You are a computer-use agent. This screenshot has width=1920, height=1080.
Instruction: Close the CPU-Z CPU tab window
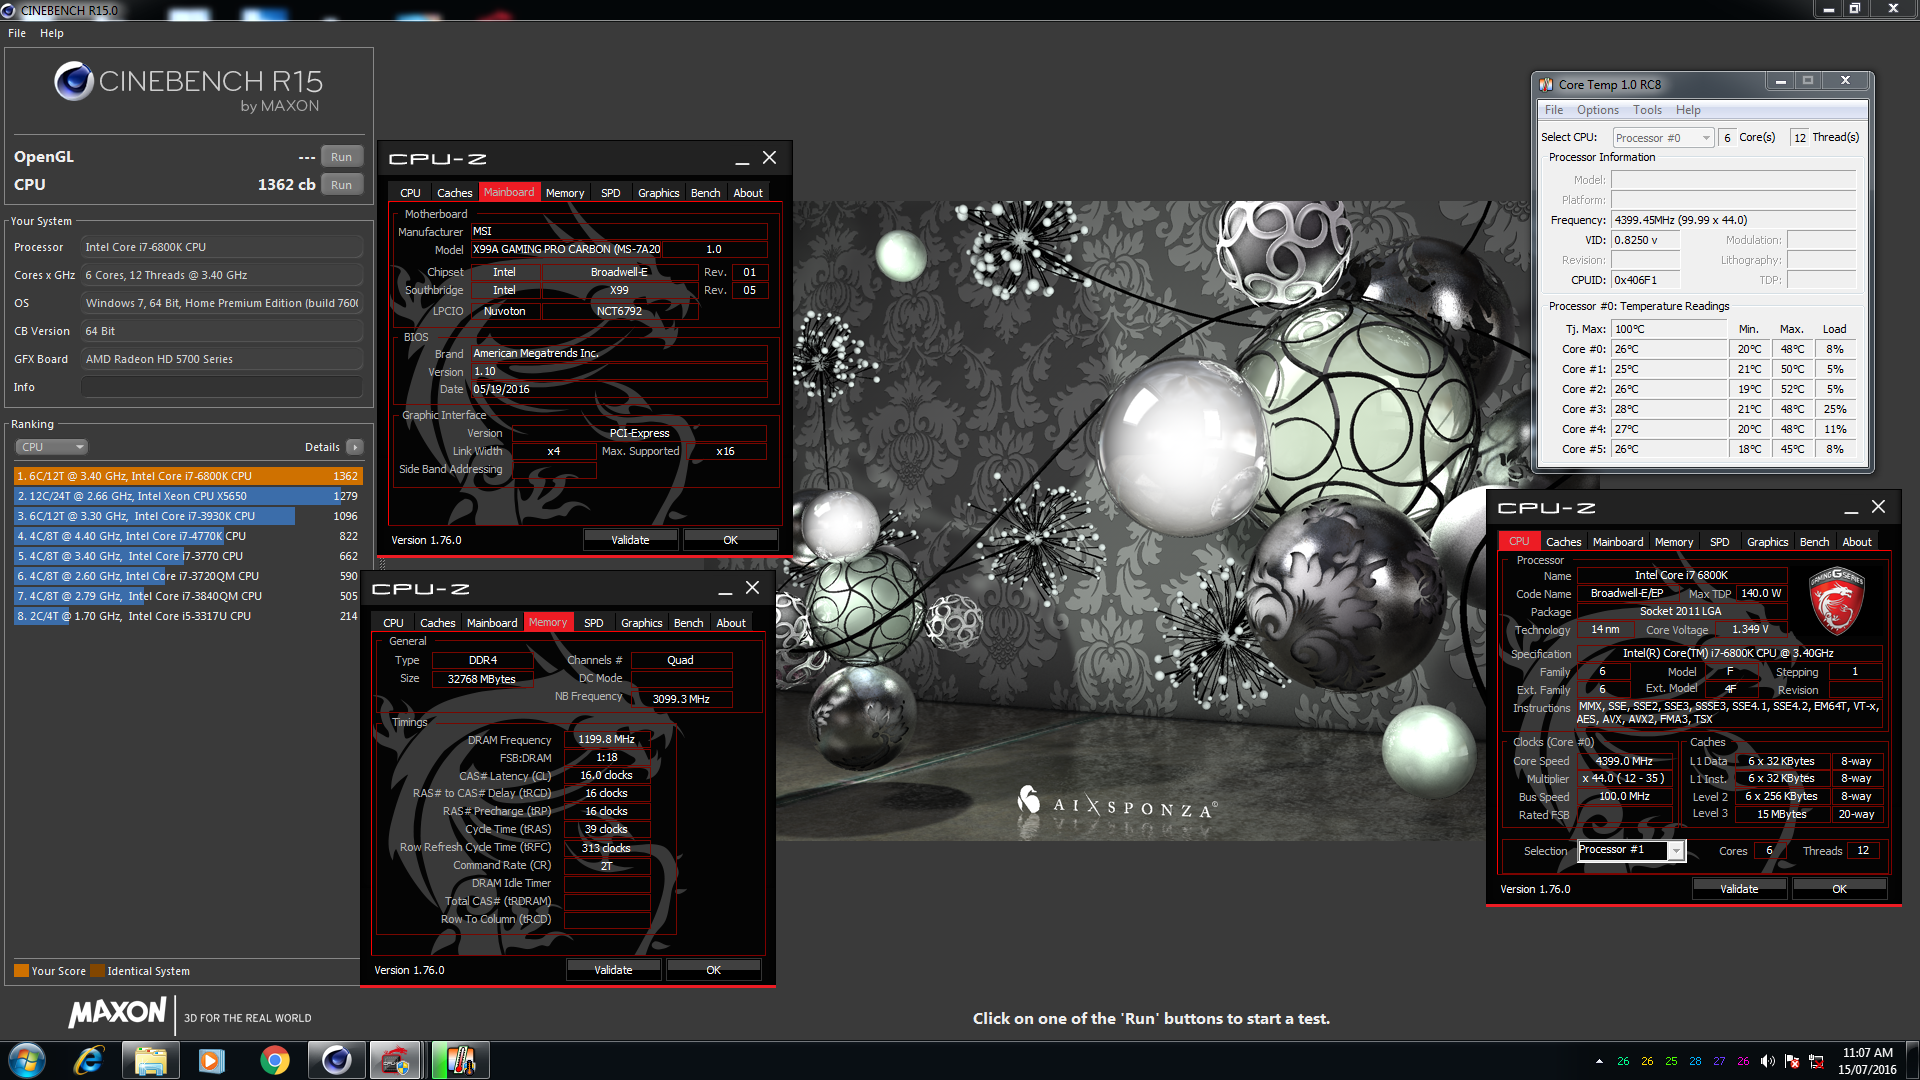1878,507
